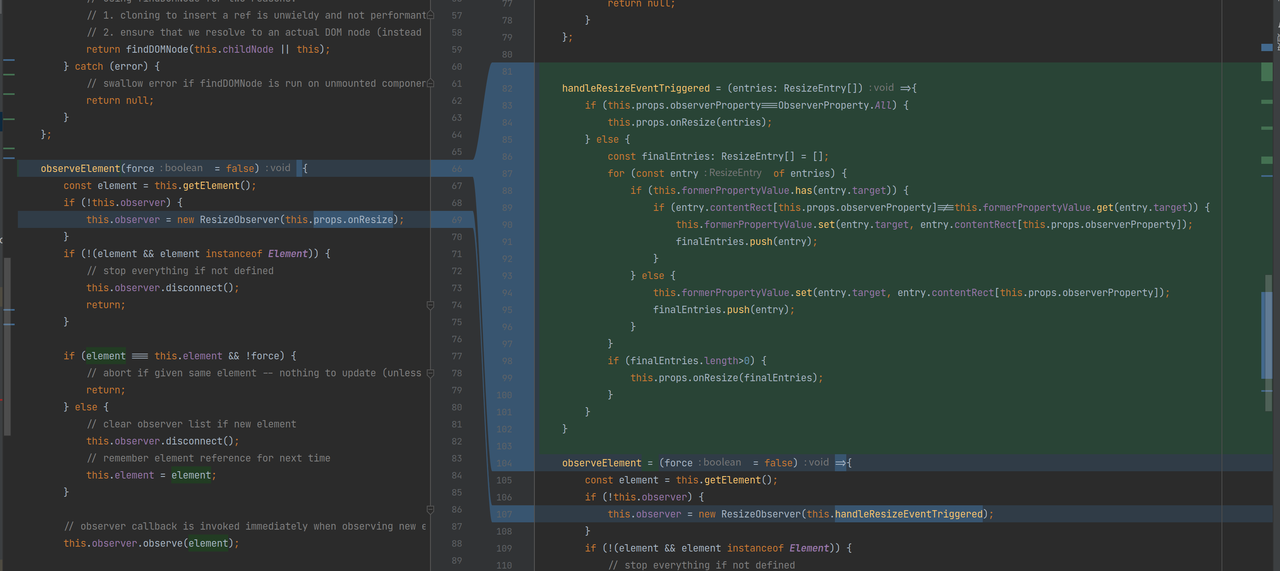Viewport: 1280px width, 571px height.
Task: Click the left pane vertical scrollbar thumb
Action: [8, 345]
